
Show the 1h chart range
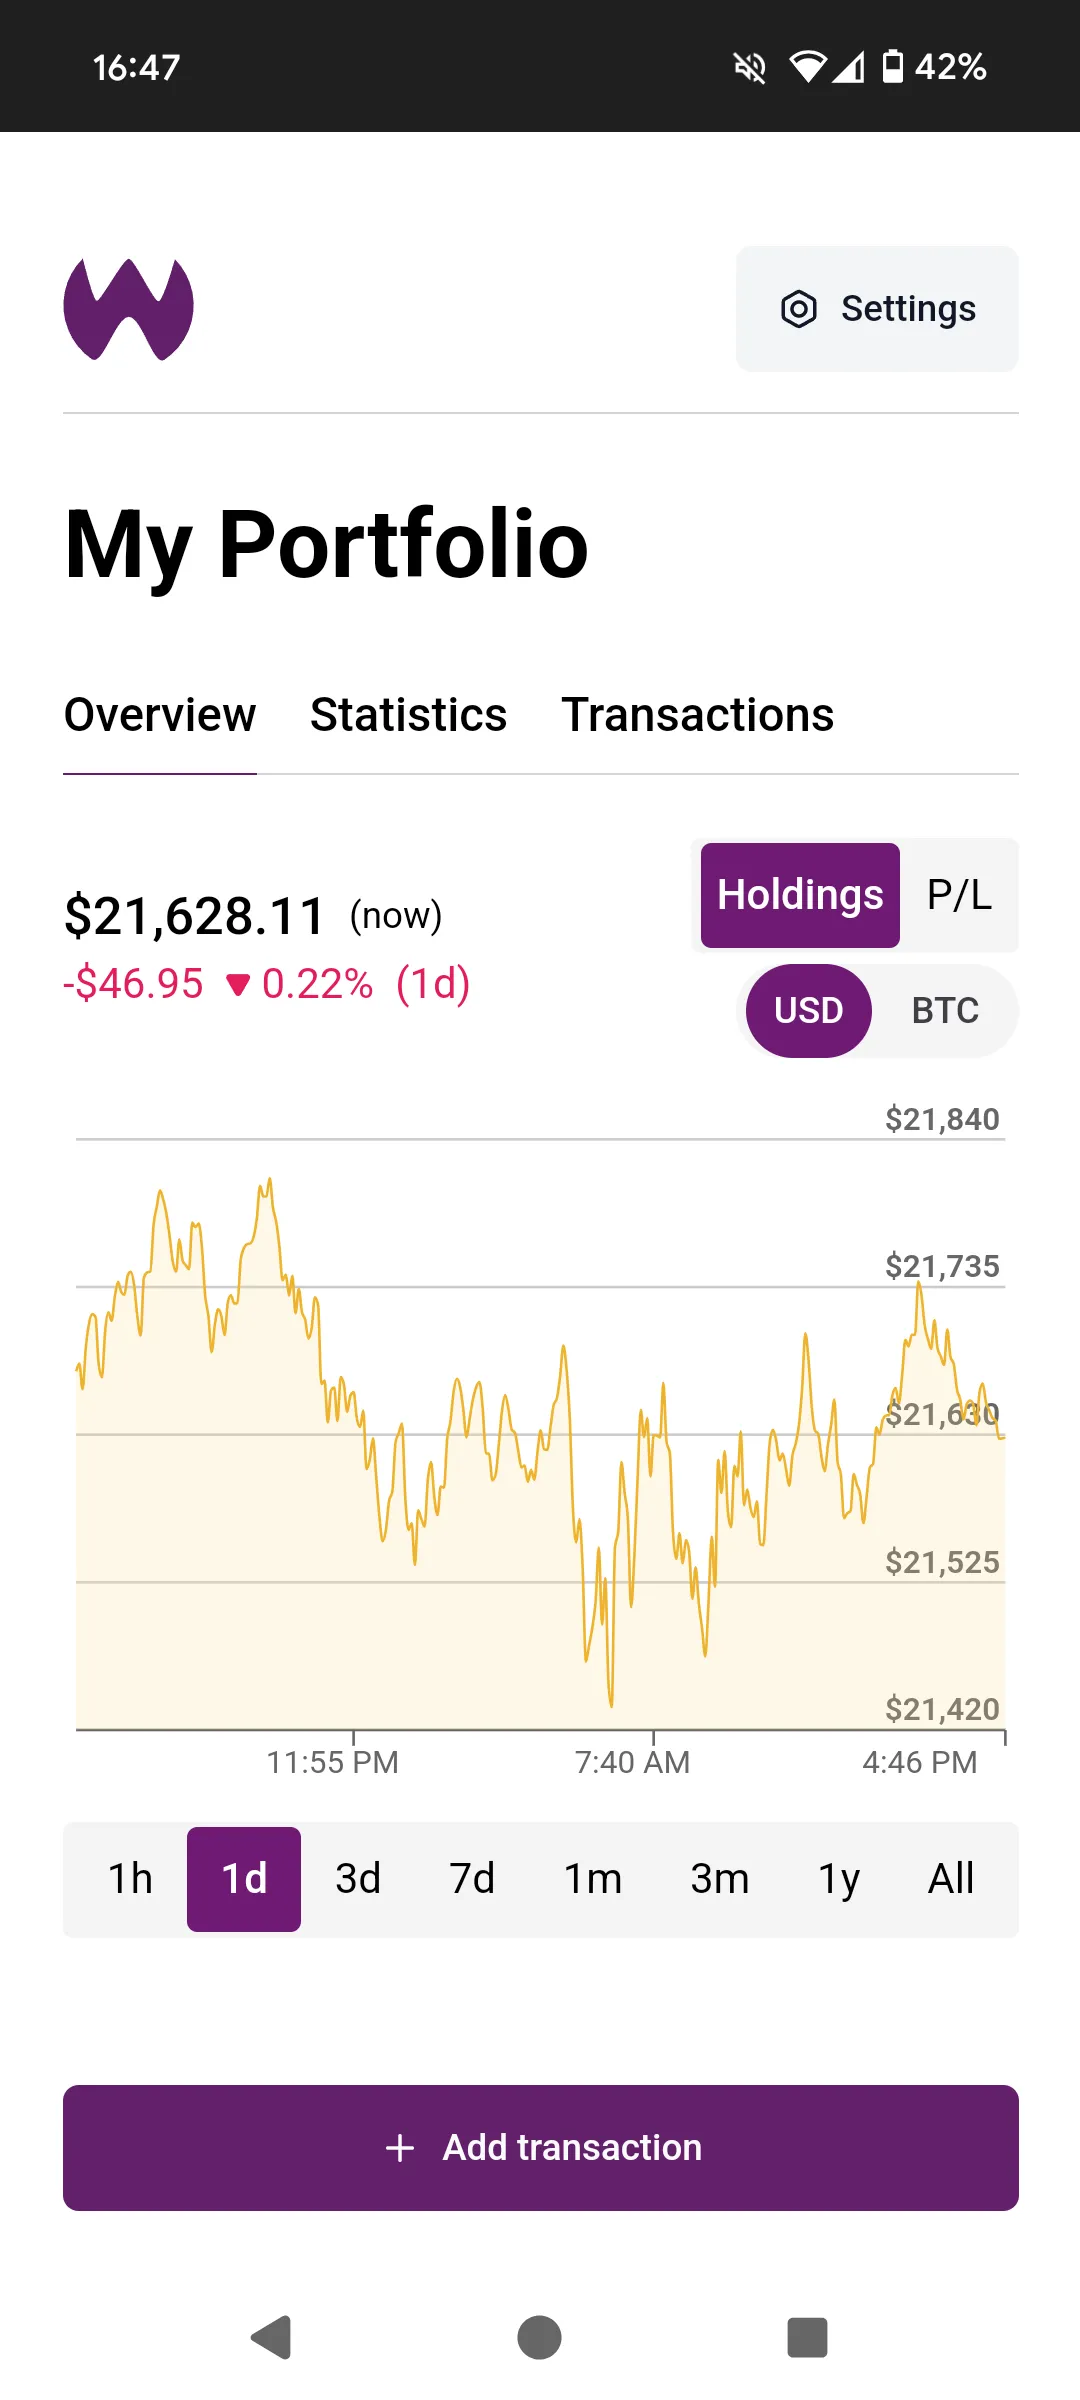click(130, 1879)
